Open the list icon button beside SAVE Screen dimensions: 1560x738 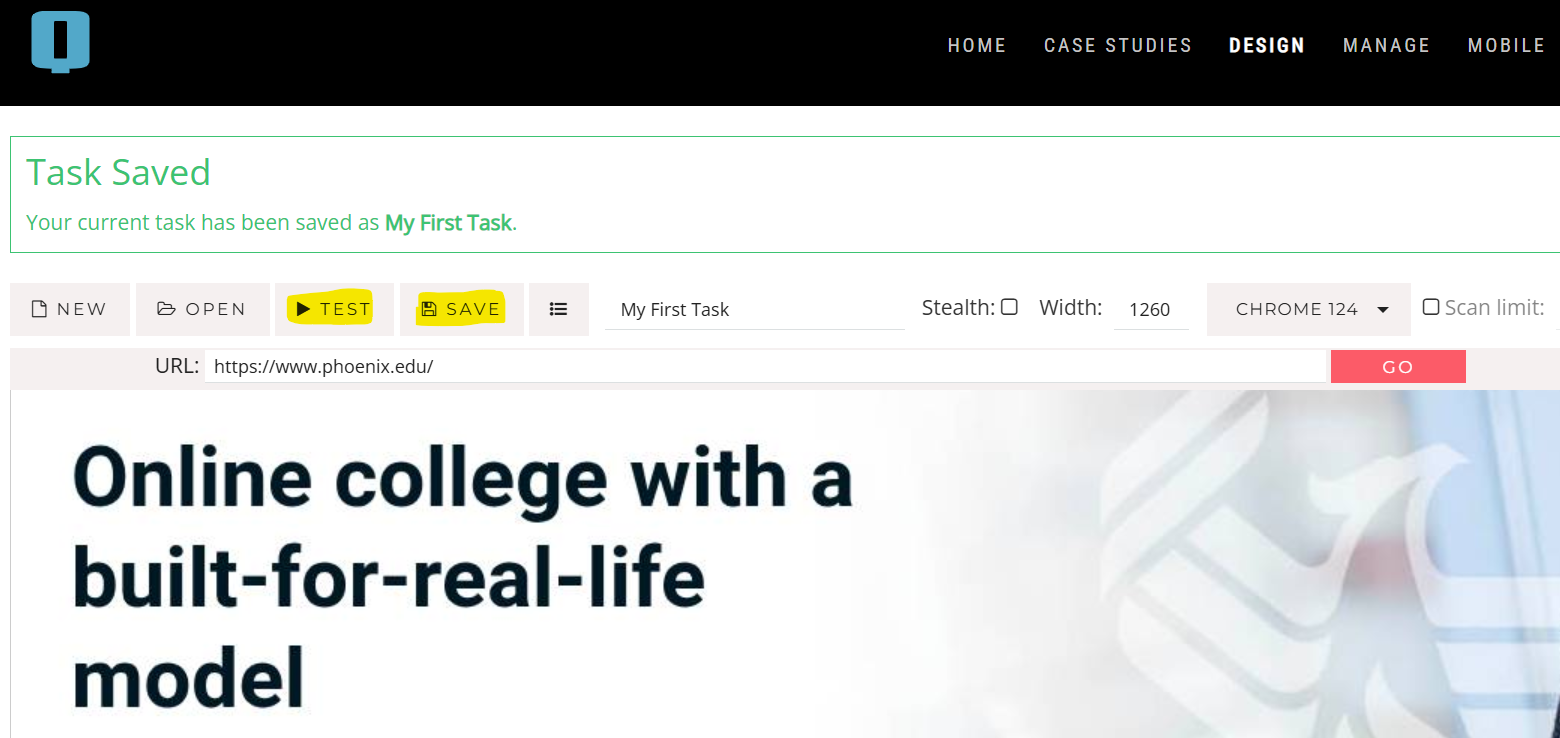[559, 309]
